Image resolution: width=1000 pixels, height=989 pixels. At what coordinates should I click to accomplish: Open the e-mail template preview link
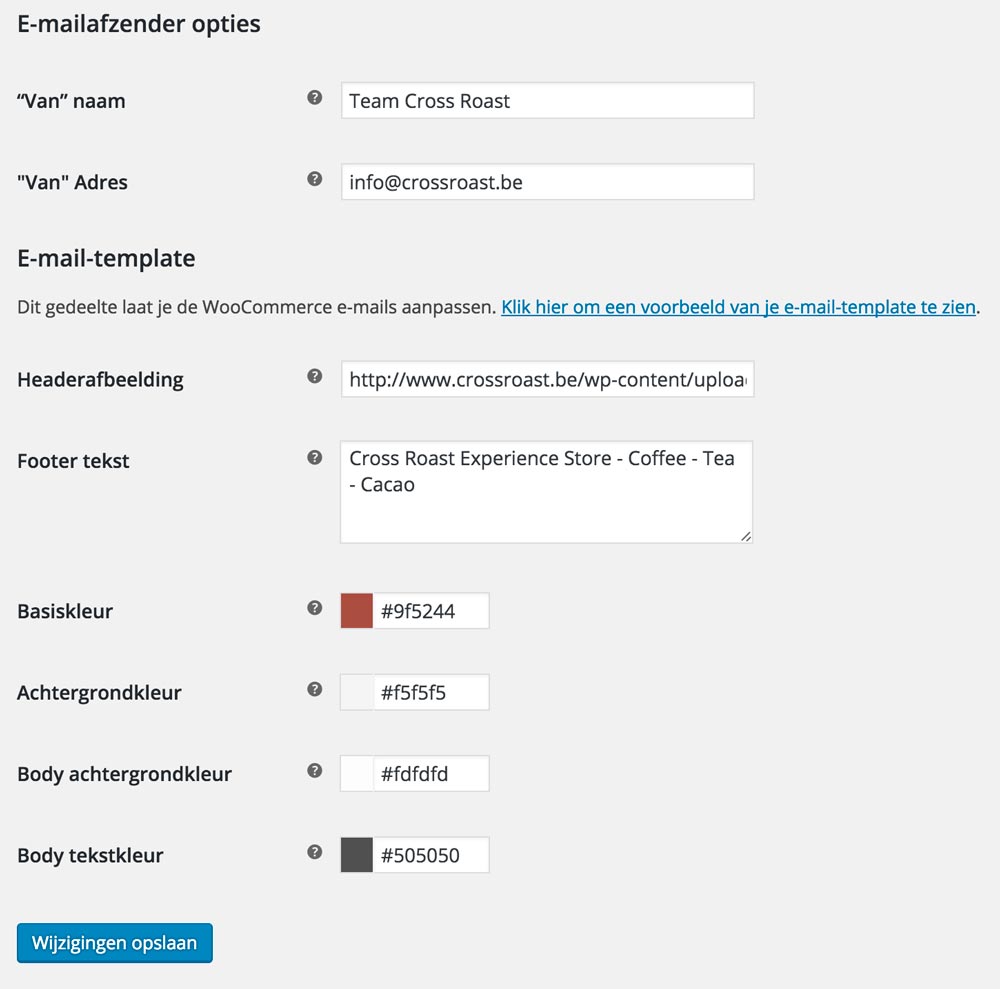(x=738, y=308)
